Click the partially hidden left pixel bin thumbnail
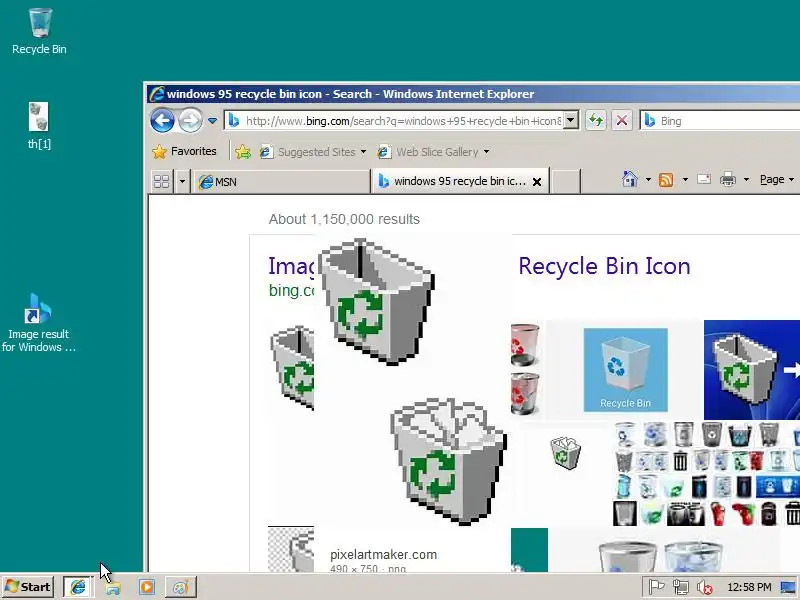This screenshot has width=800, height=600. tap(292, 368)
